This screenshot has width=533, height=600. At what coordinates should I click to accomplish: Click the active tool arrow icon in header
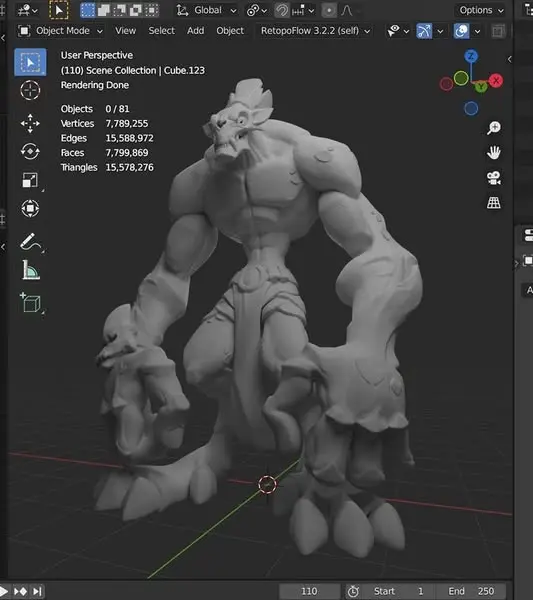coord(59,10)
